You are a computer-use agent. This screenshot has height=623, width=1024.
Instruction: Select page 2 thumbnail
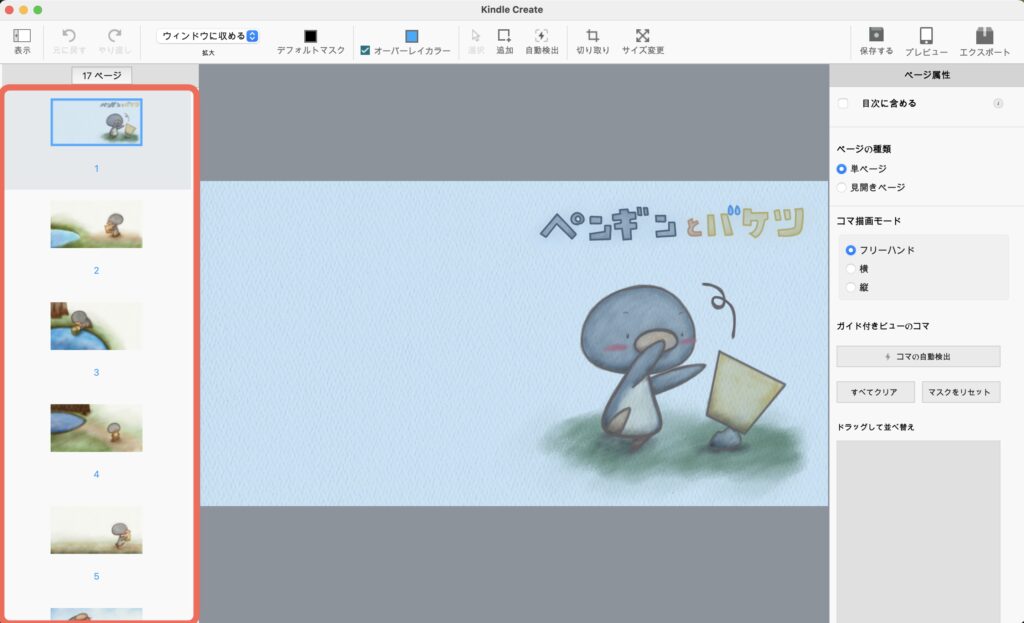pyautogui.click(x=97, y=224)
